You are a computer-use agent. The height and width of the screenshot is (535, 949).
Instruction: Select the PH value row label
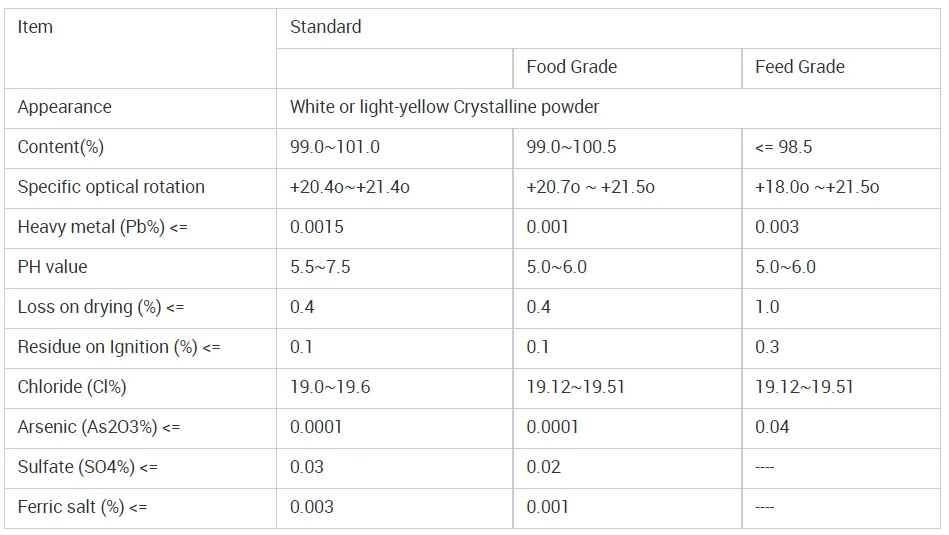pos(140,268)
